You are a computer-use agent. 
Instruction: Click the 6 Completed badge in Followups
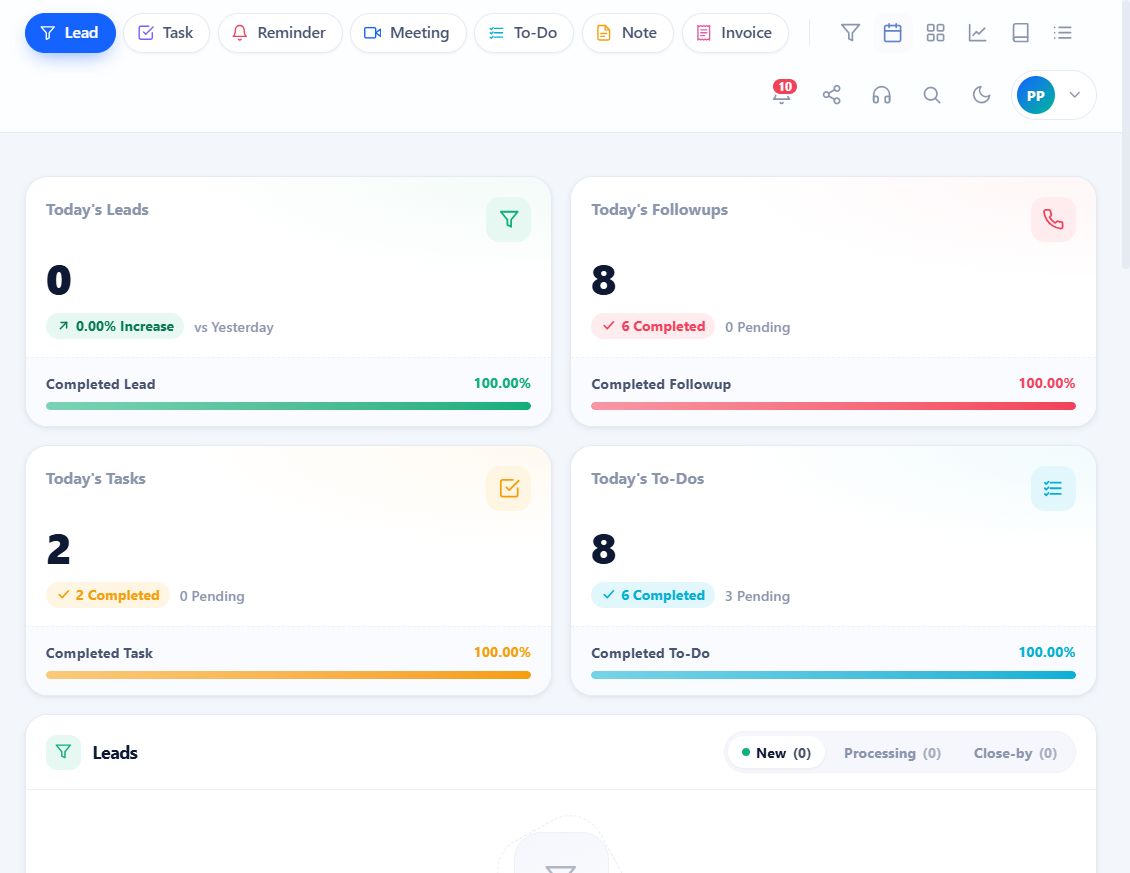[653, 326]
